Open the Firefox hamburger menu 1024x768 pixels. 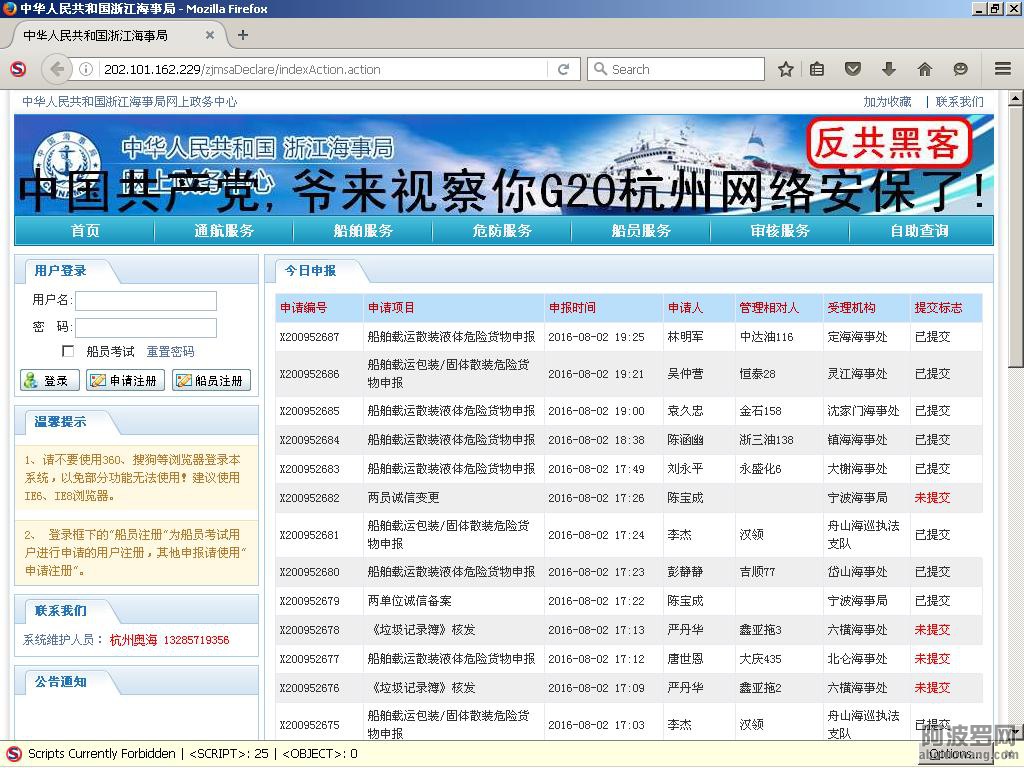pos(1002,69)
